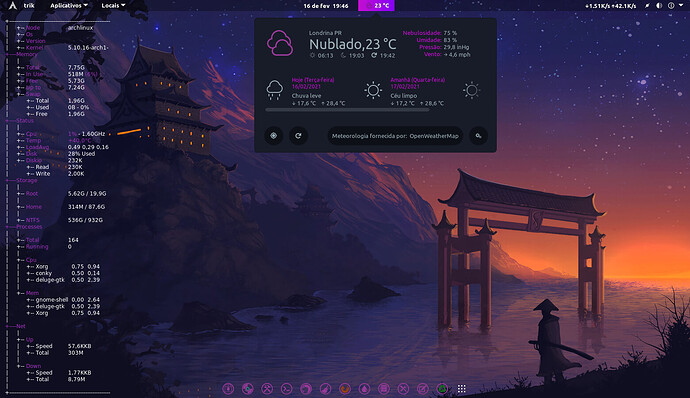Click the forecast horizontal scrollbar

point(347,110)
